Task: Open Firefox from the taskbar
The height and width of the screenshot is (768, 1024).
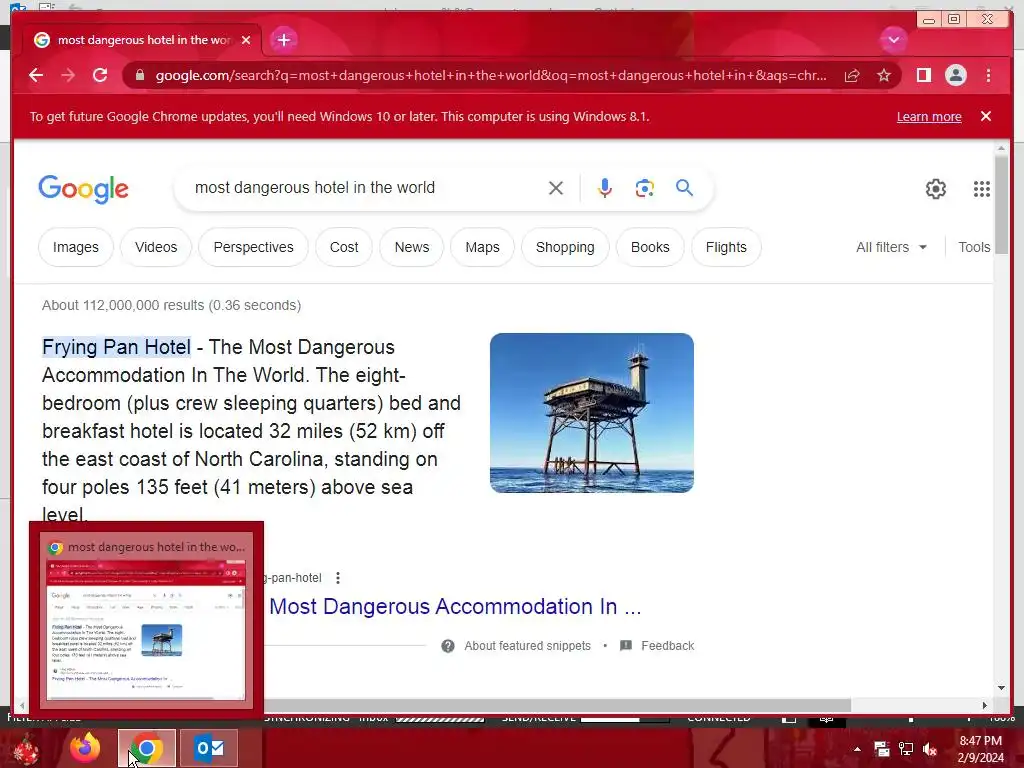Action: pos(86,748)
